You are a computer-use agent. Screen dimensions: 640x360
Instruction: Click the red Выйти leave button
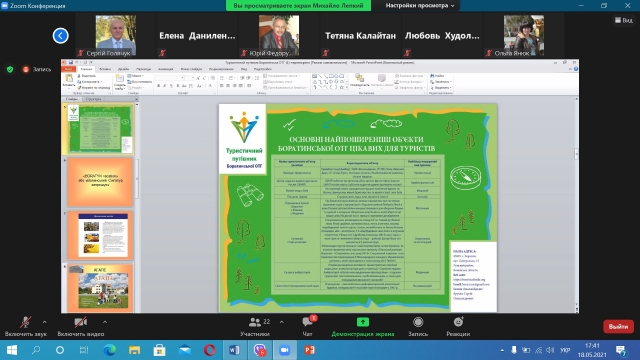coord(618,327)
